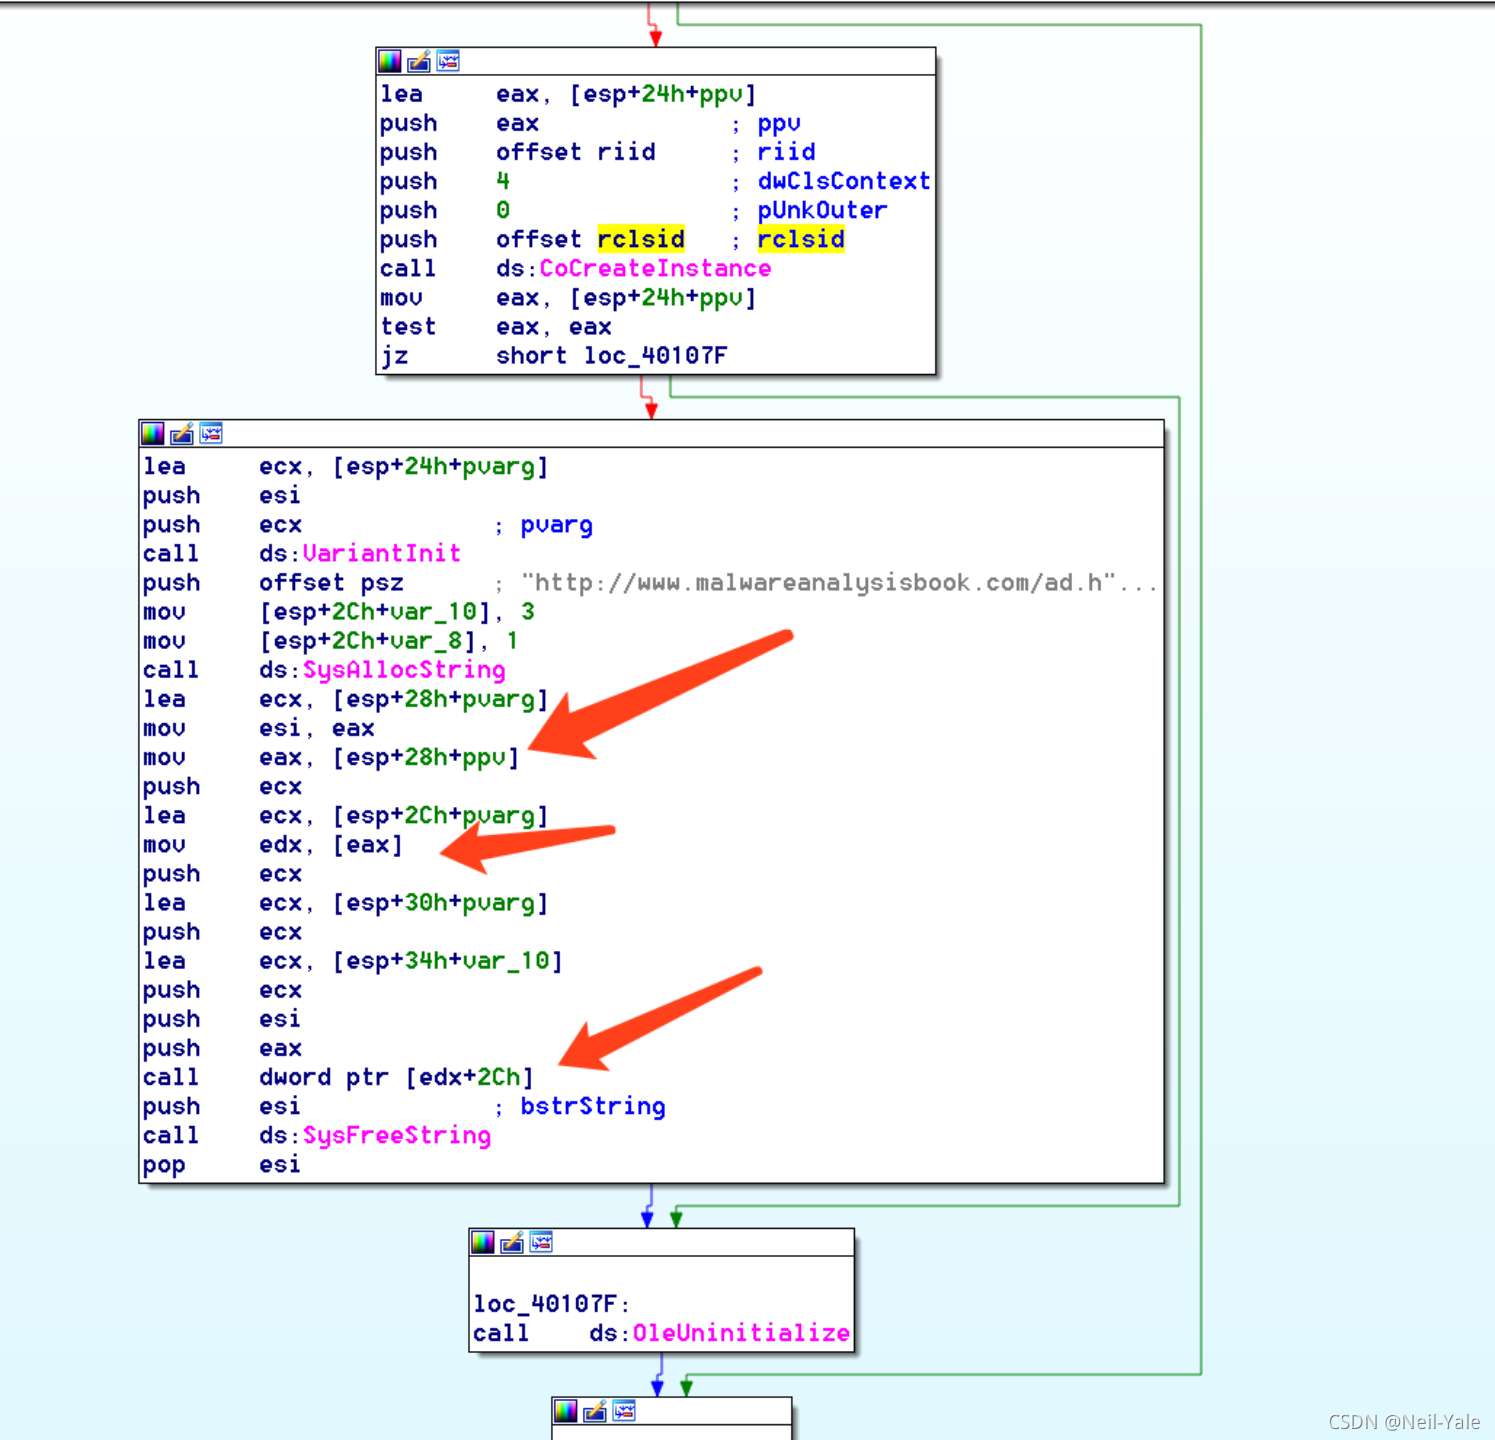Click group-nodes icon on CoCreateInstance block
This screenshot has height=1440, width=1495.
tap(448, 61)
